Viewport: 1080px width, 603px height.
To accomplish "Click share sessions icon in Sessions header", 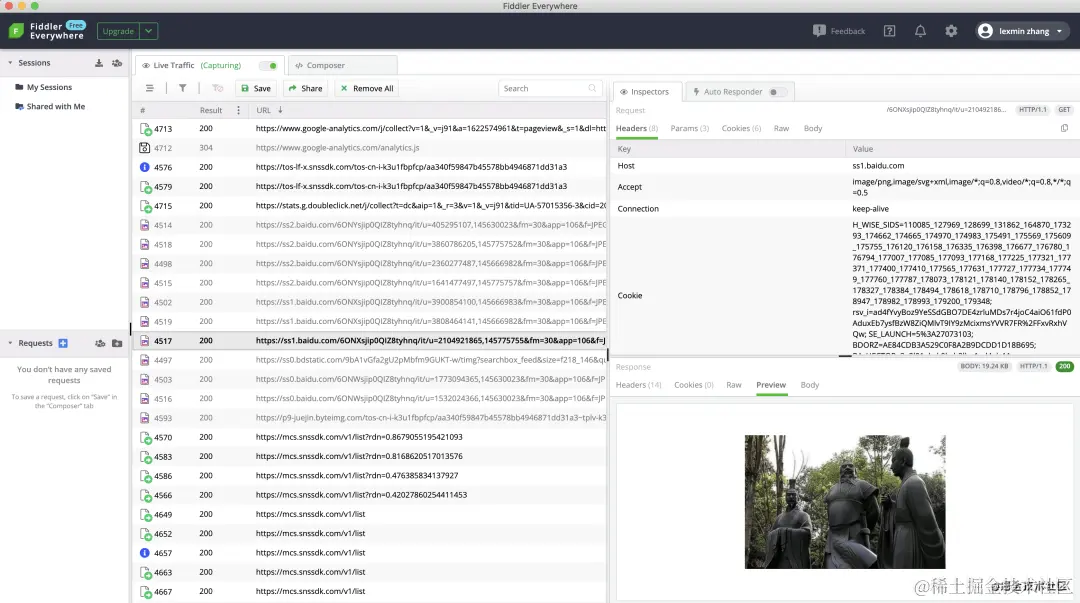I will click(x=117, y=63).
